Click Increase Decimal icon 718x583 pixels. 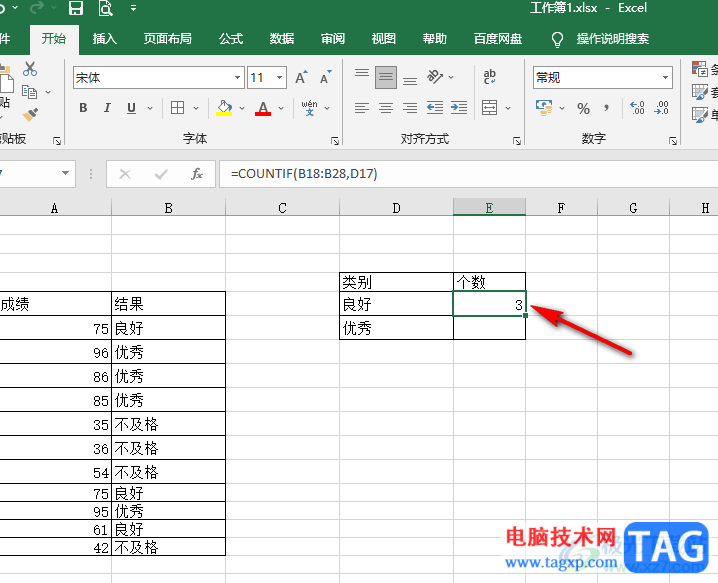(637, 108)
